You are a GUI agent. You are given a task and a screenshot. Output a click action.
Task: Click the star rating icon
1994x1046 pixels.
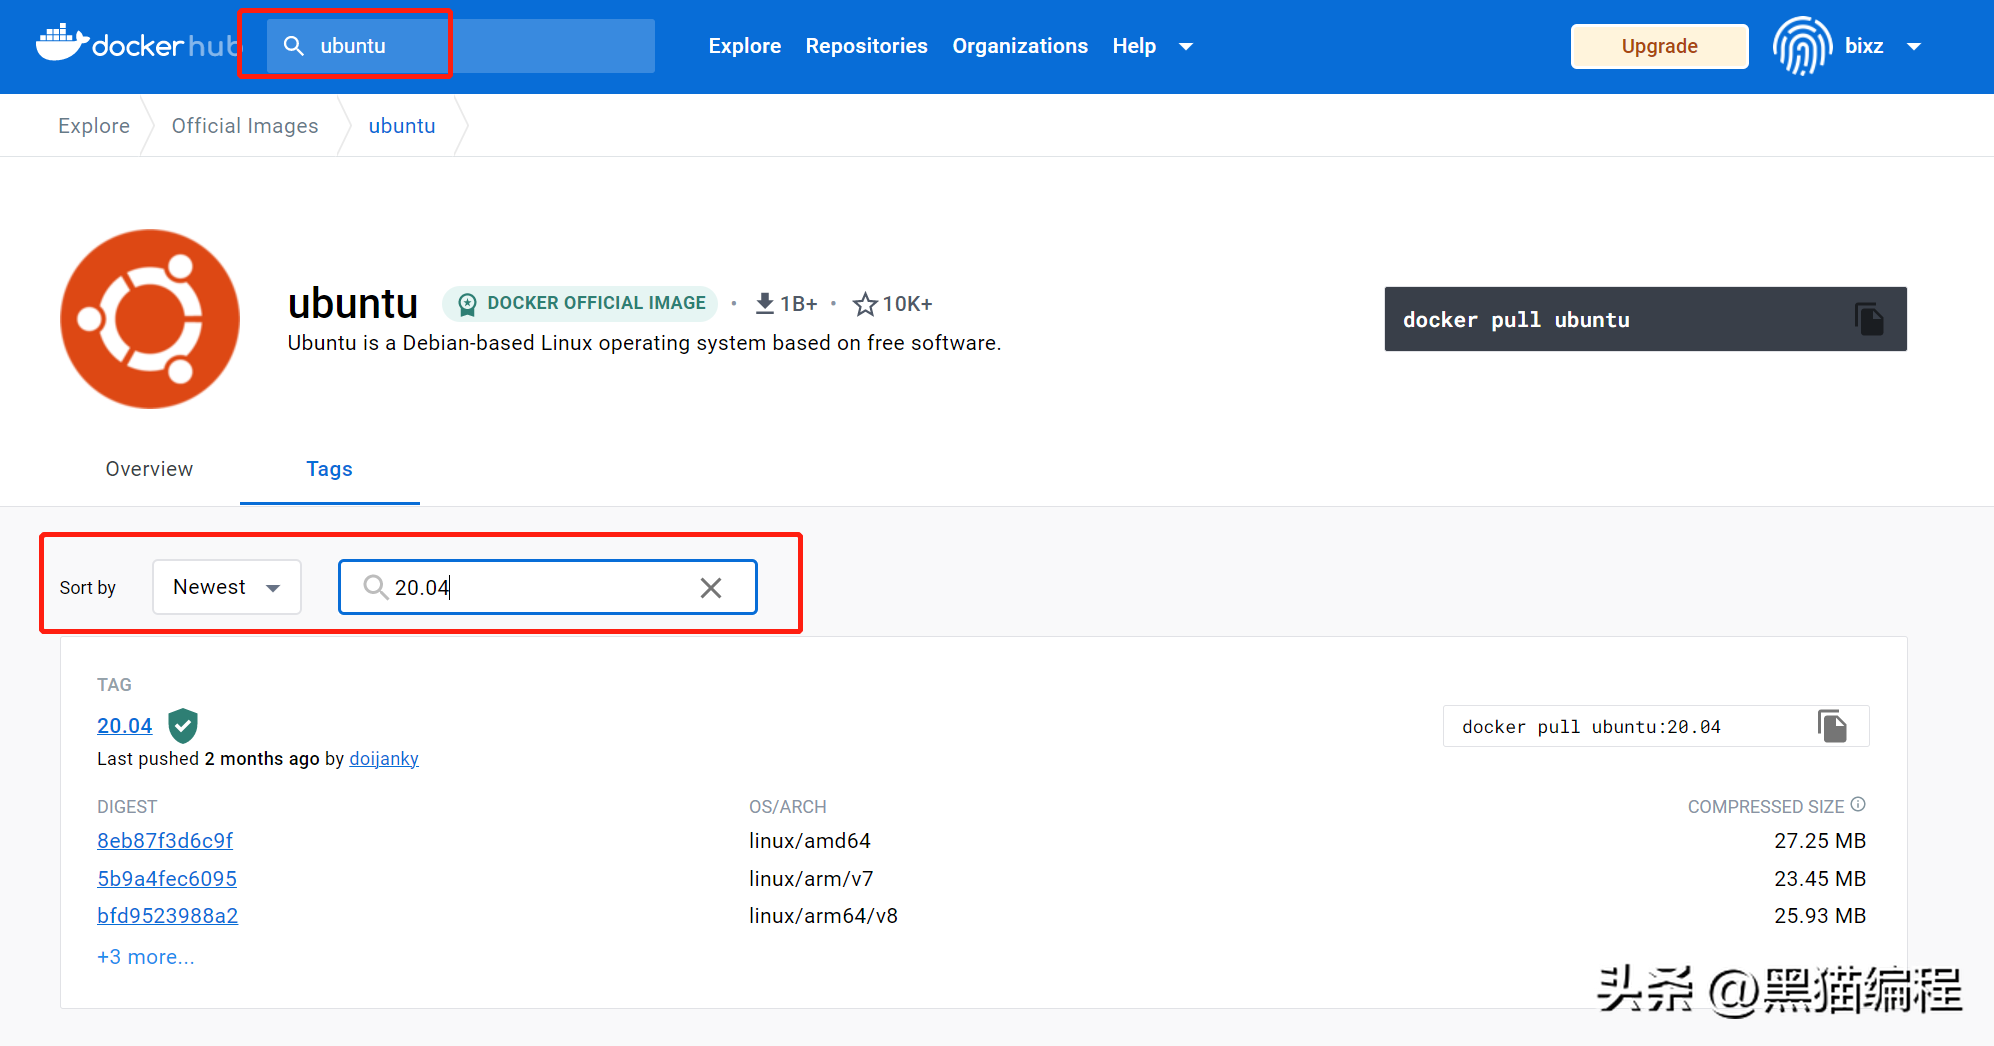tap(865, 304)
